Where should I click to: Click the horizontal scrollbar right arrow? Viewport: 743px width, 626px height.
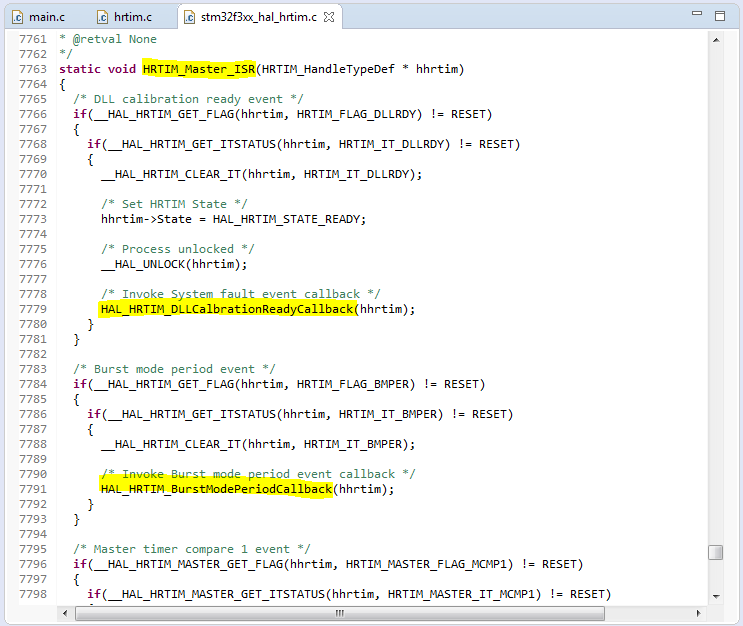698,613
